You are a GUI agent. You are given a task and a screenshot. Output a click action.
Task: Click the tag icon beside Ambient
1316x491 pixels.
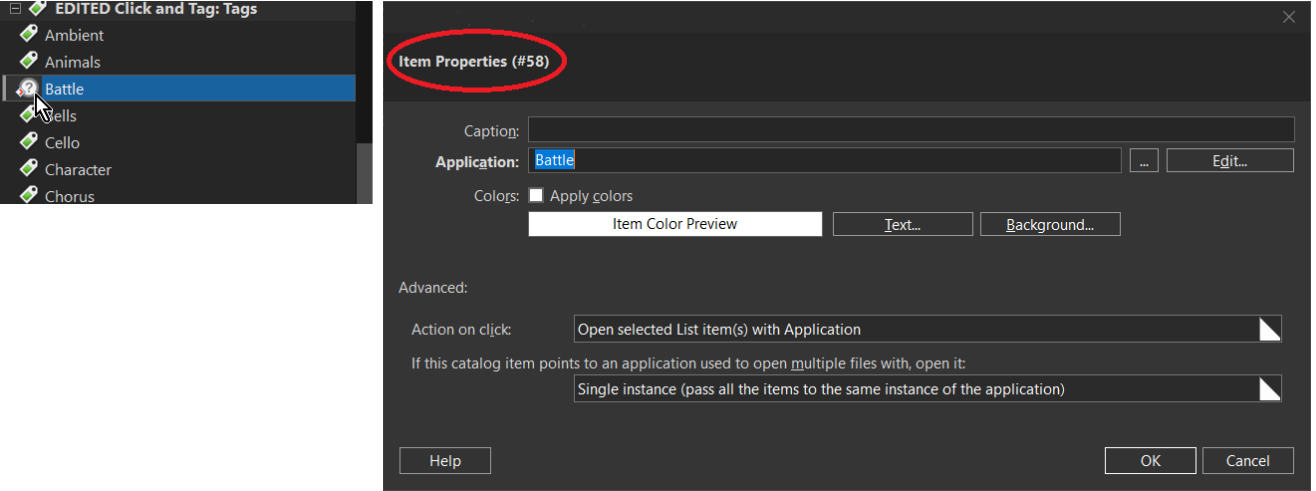tap(29, 34)
